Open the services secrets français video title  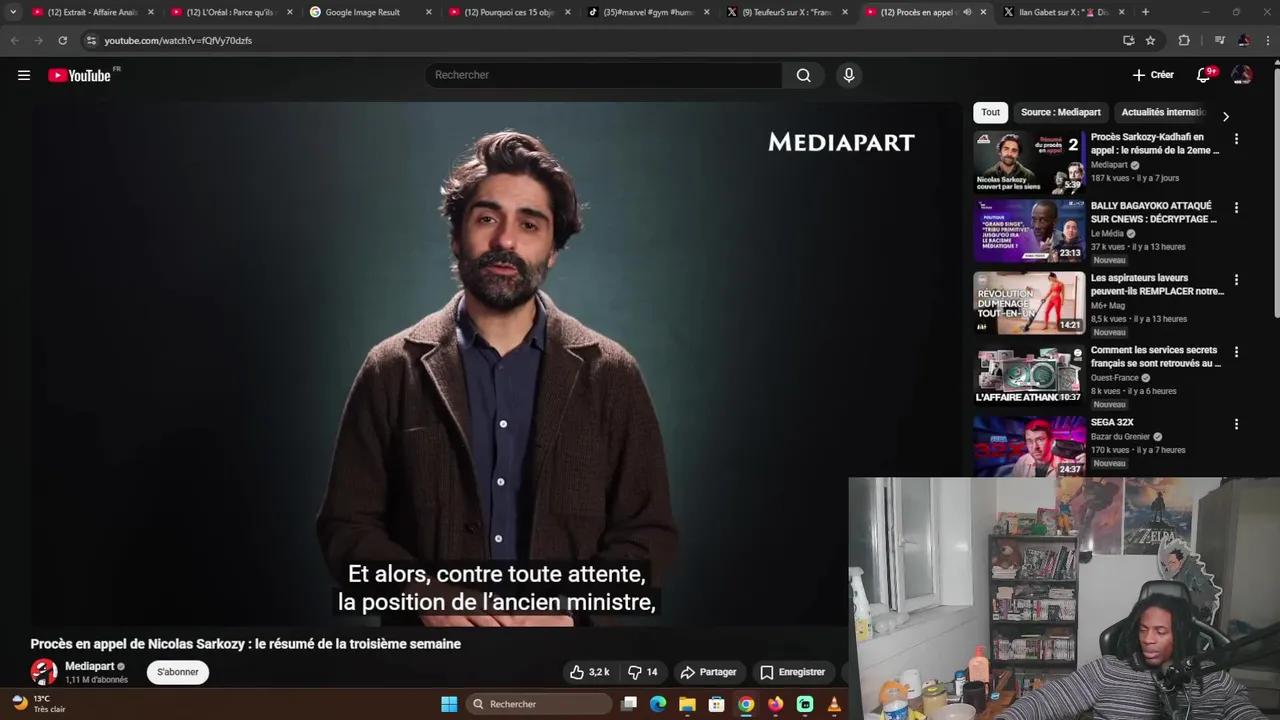click(x=1156, y=357)
